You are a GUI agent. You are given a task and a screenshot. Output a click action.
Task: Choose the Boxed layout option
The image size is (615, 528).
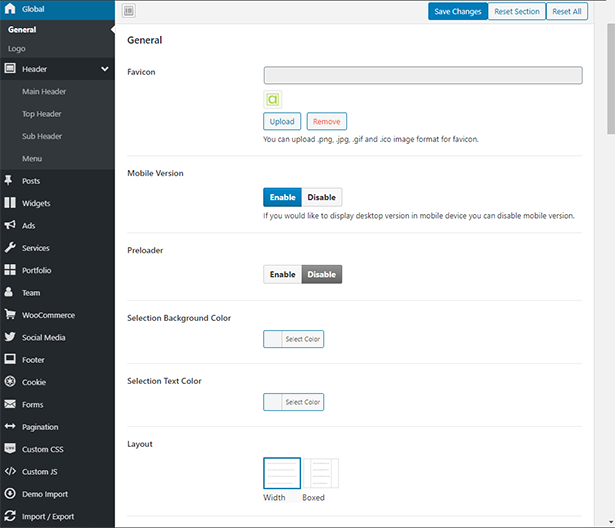pyautogui.click(x=321, y=474)
